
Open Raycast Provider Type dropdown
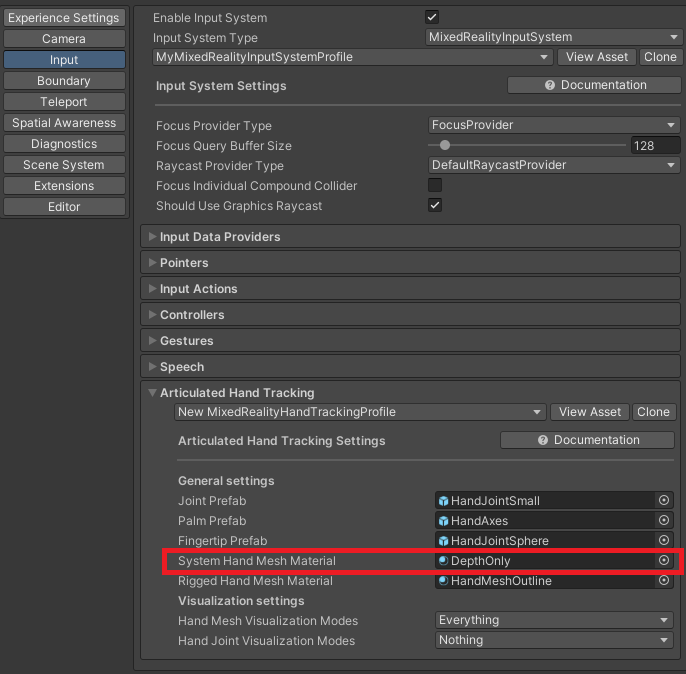553,165
